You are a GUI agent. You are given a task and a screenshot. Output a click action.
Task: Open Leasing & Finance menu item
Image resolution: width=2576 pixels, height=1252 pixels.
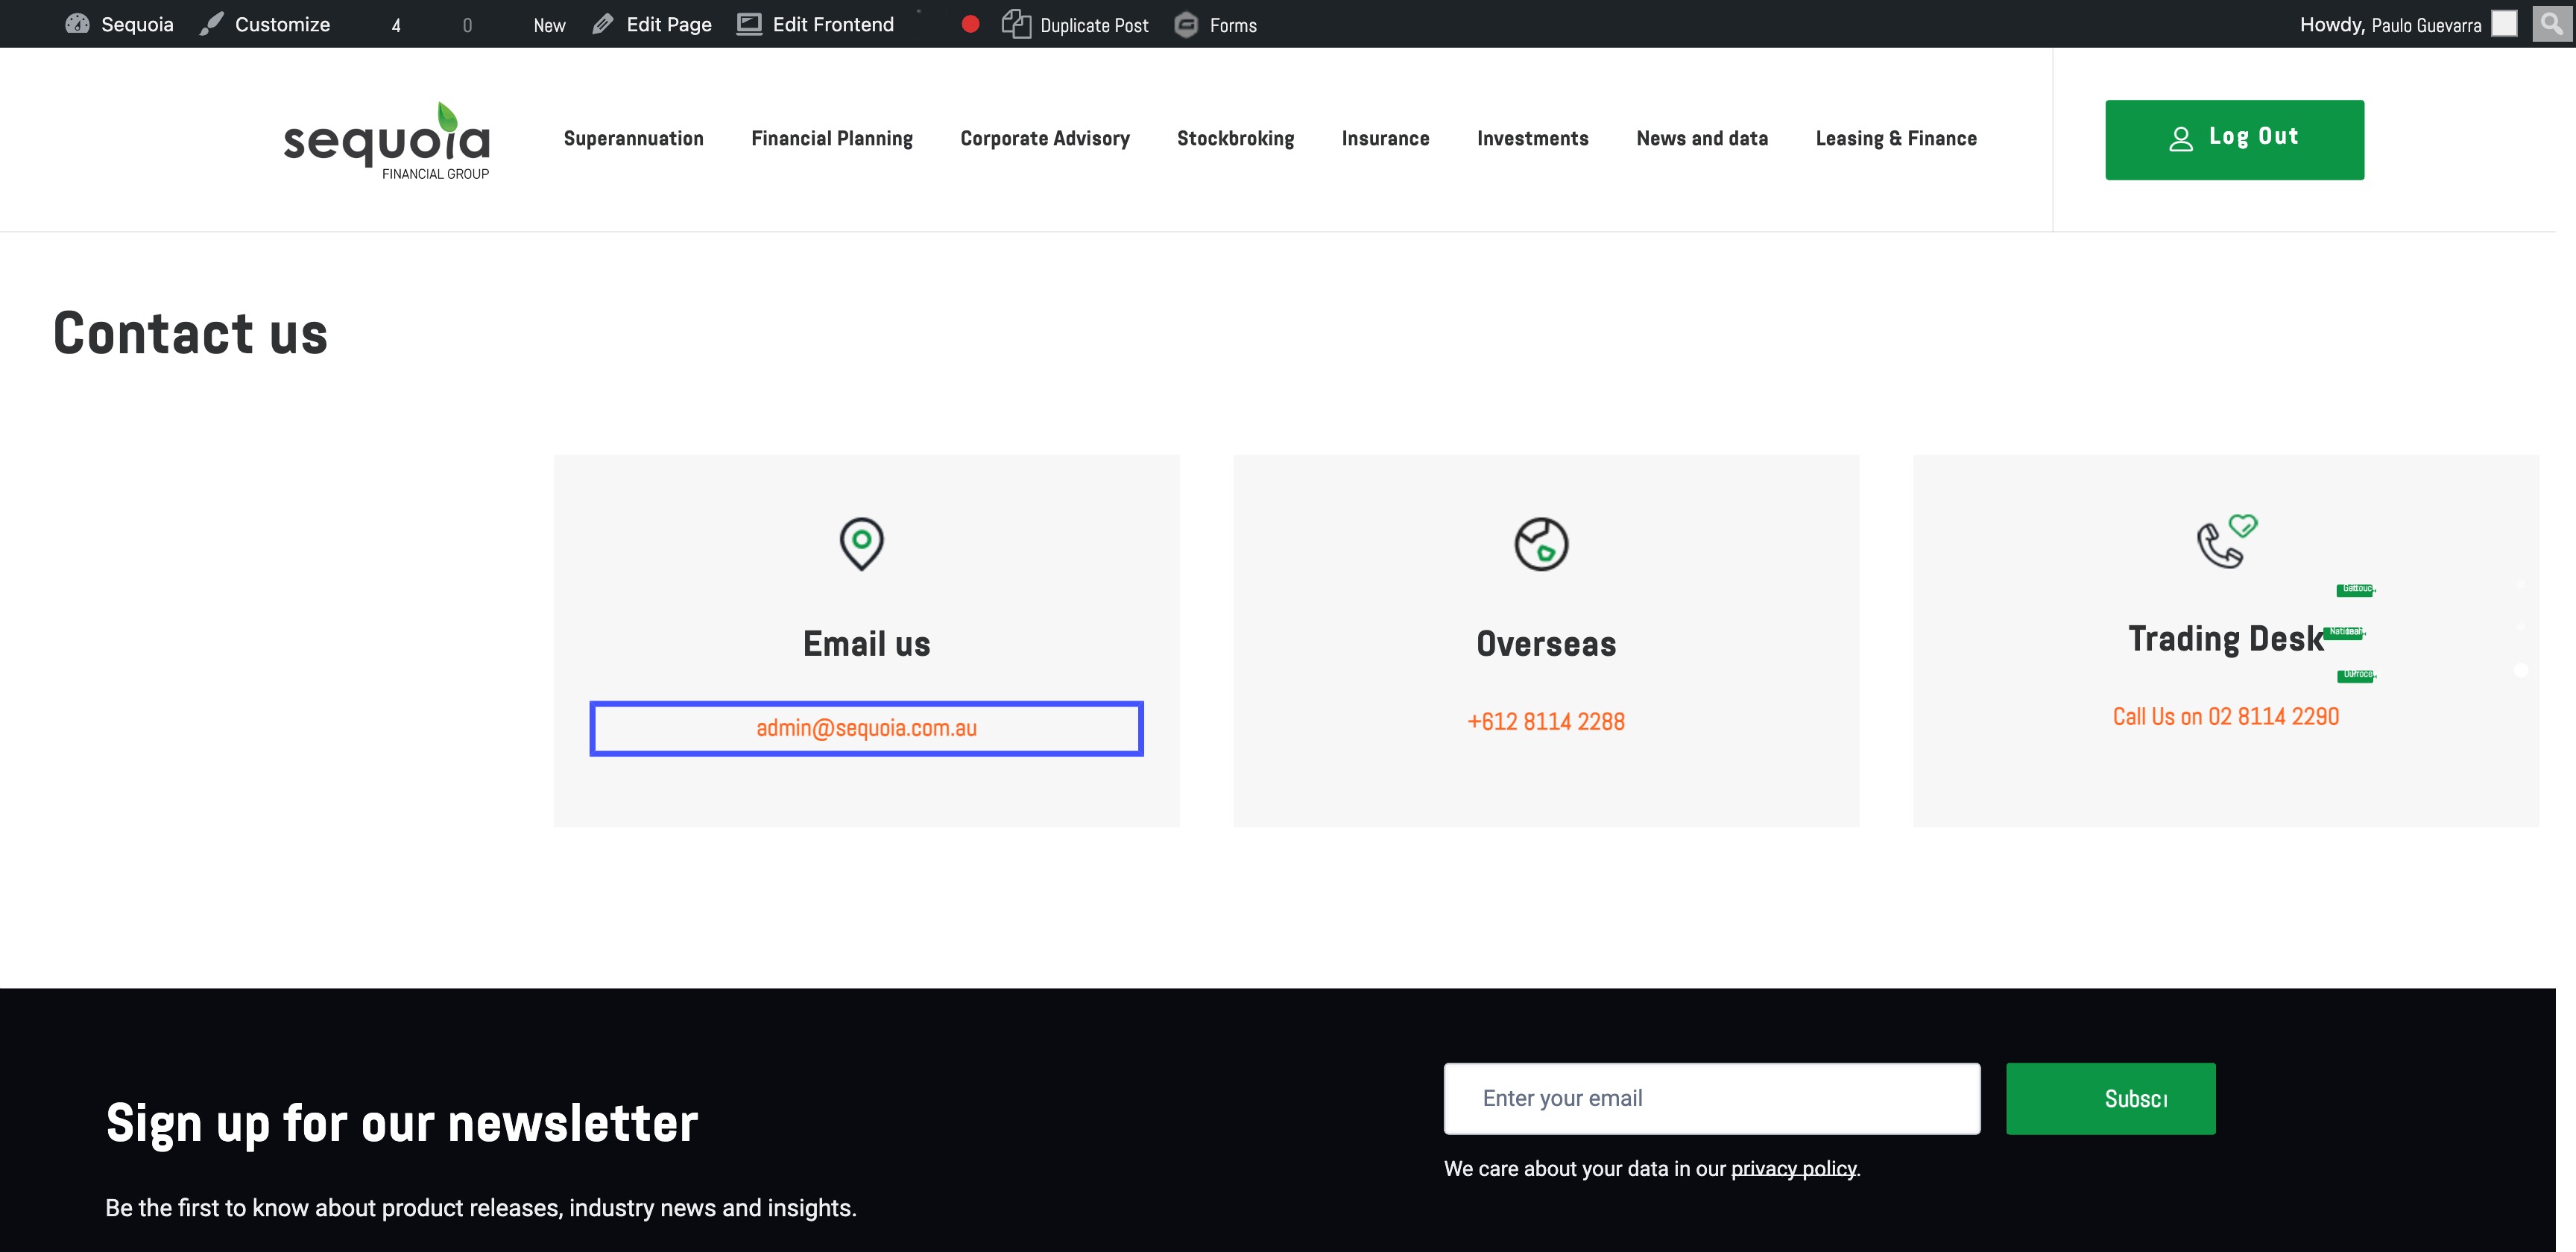point(1895,138)
